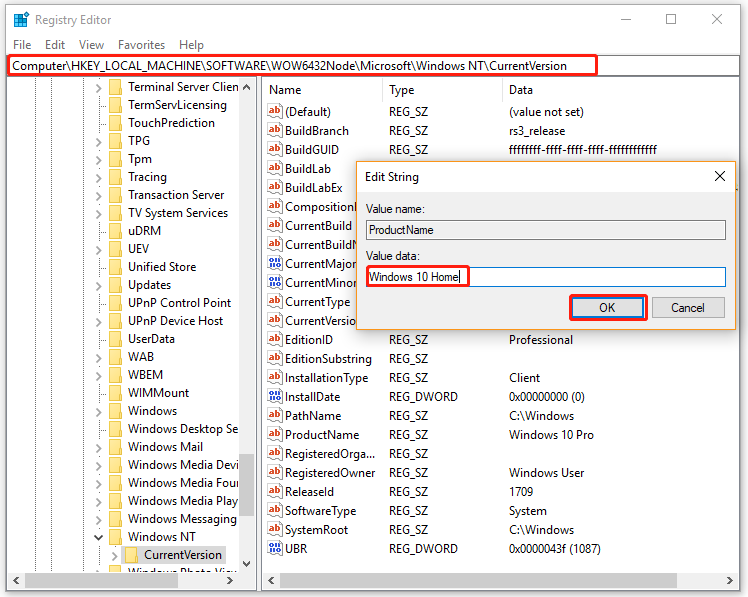Image resolution: width=748 pixels, height=597 pixels.
Task: Click the tree pane vertical scrollbar thumb
Action: [246, 484]
